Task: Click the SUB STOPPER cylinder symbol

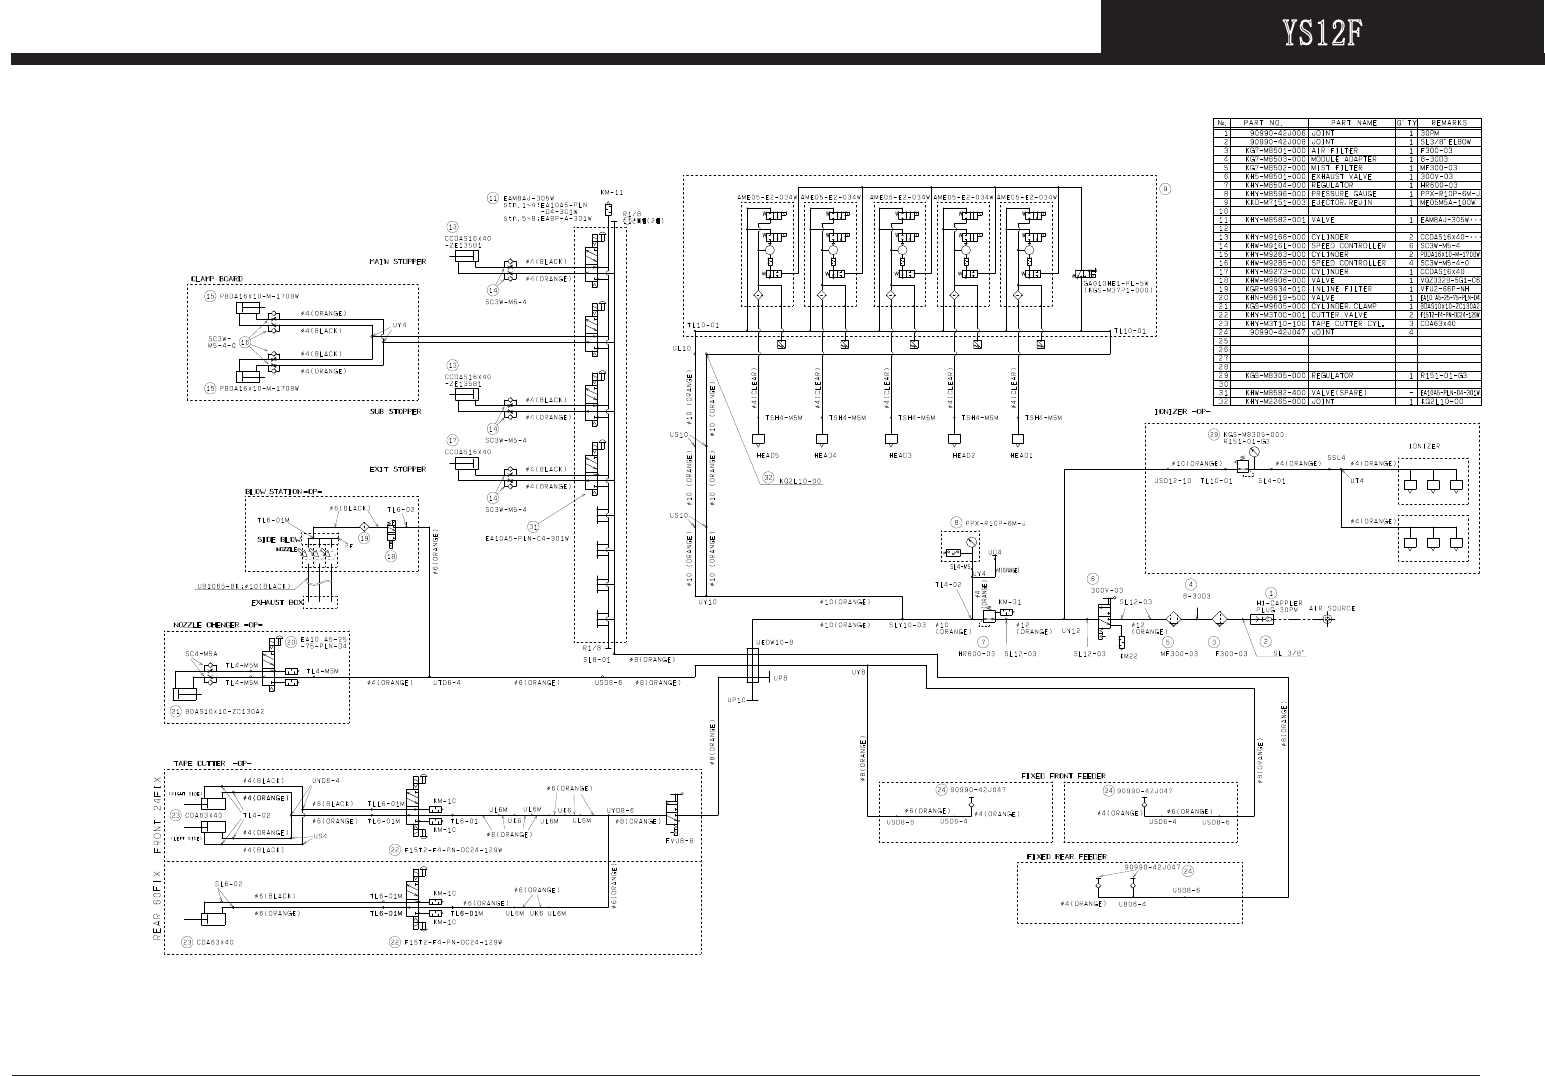Action: coord(463,396)
